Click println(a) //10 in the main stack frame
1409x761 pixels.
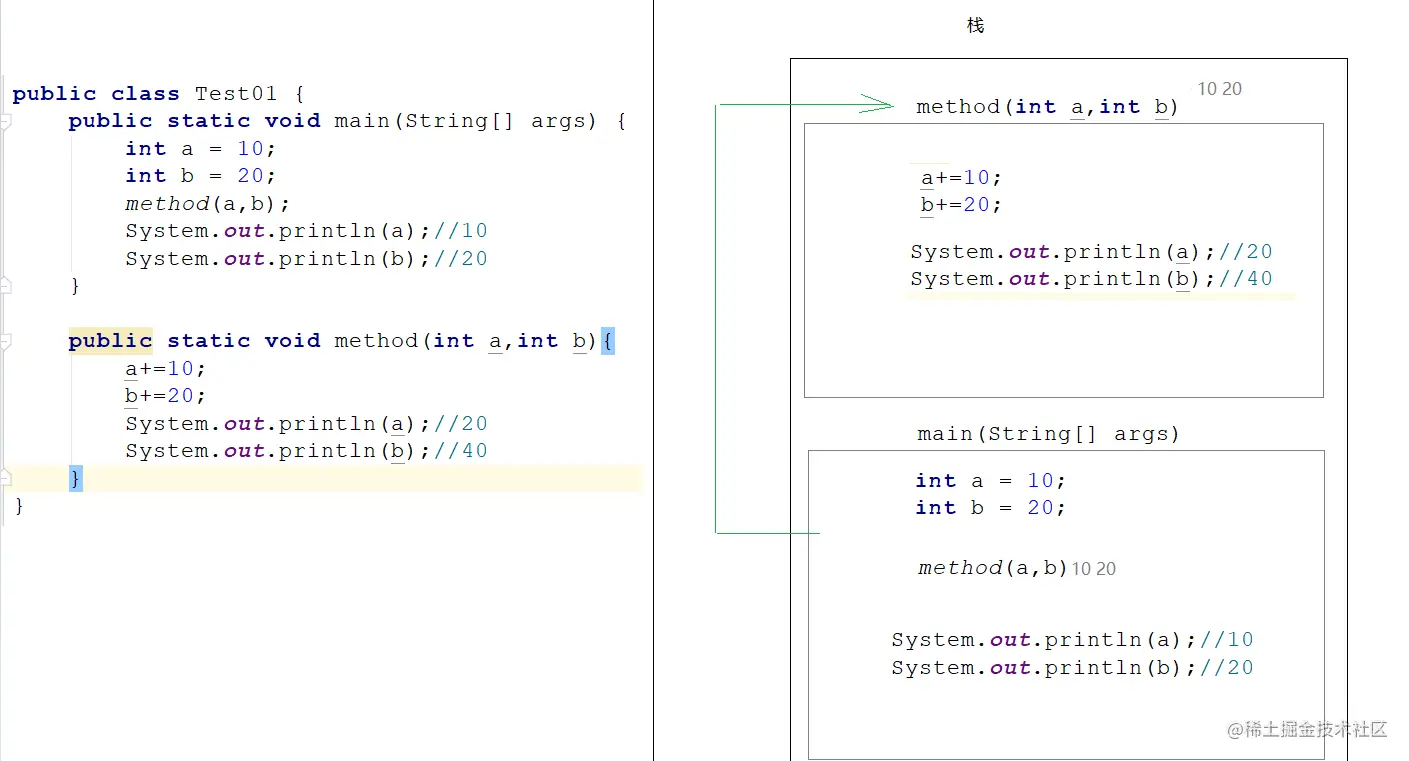1072,640
